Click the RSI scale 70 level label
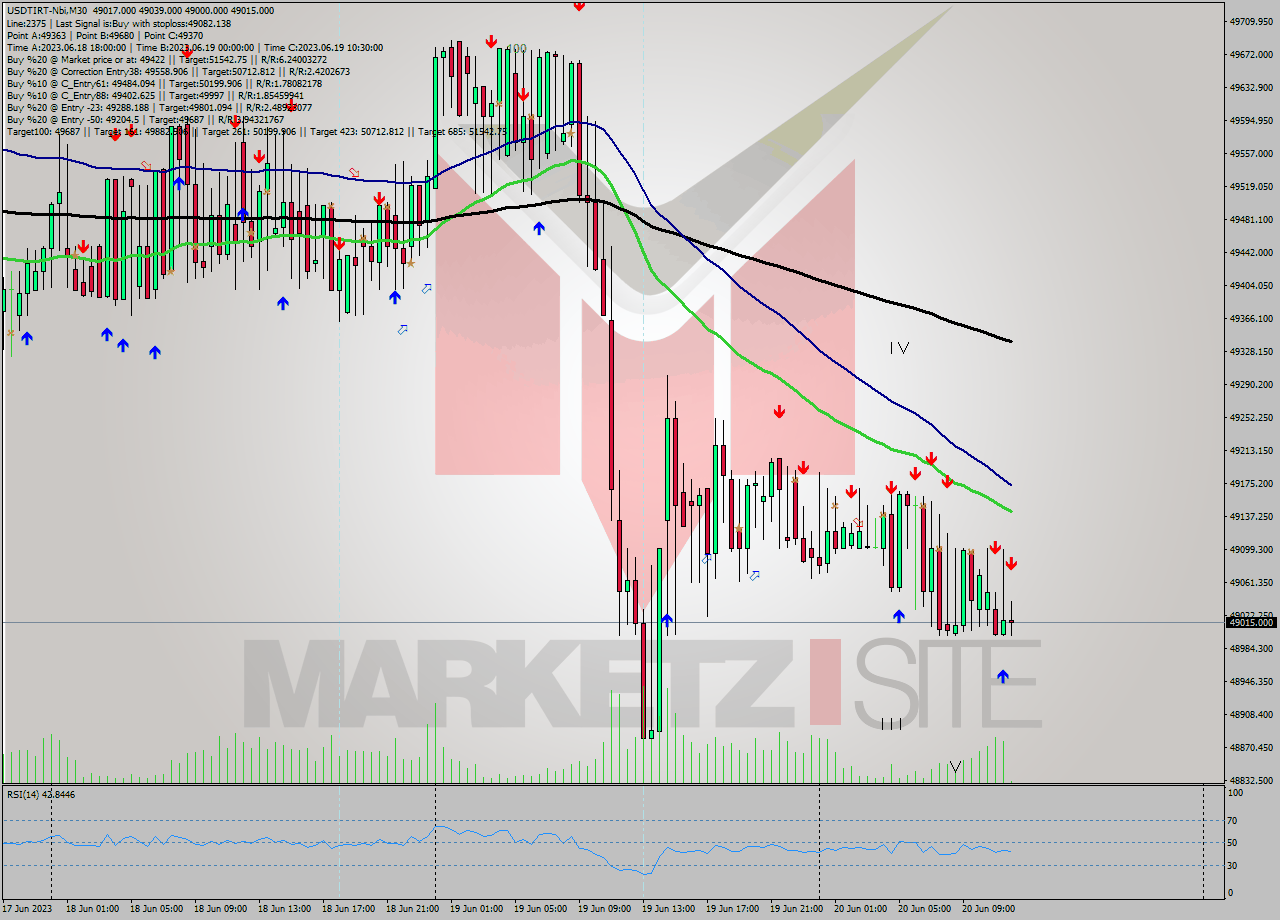1280x920 pixels. pyautogui.click(x=1234, y=820)
